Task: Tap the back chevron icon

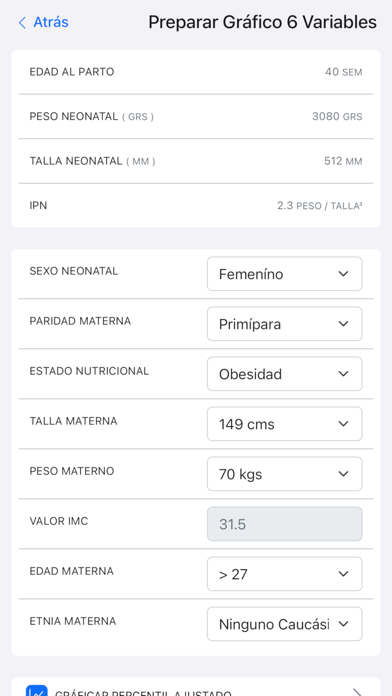Action: [x=22, y=23]
